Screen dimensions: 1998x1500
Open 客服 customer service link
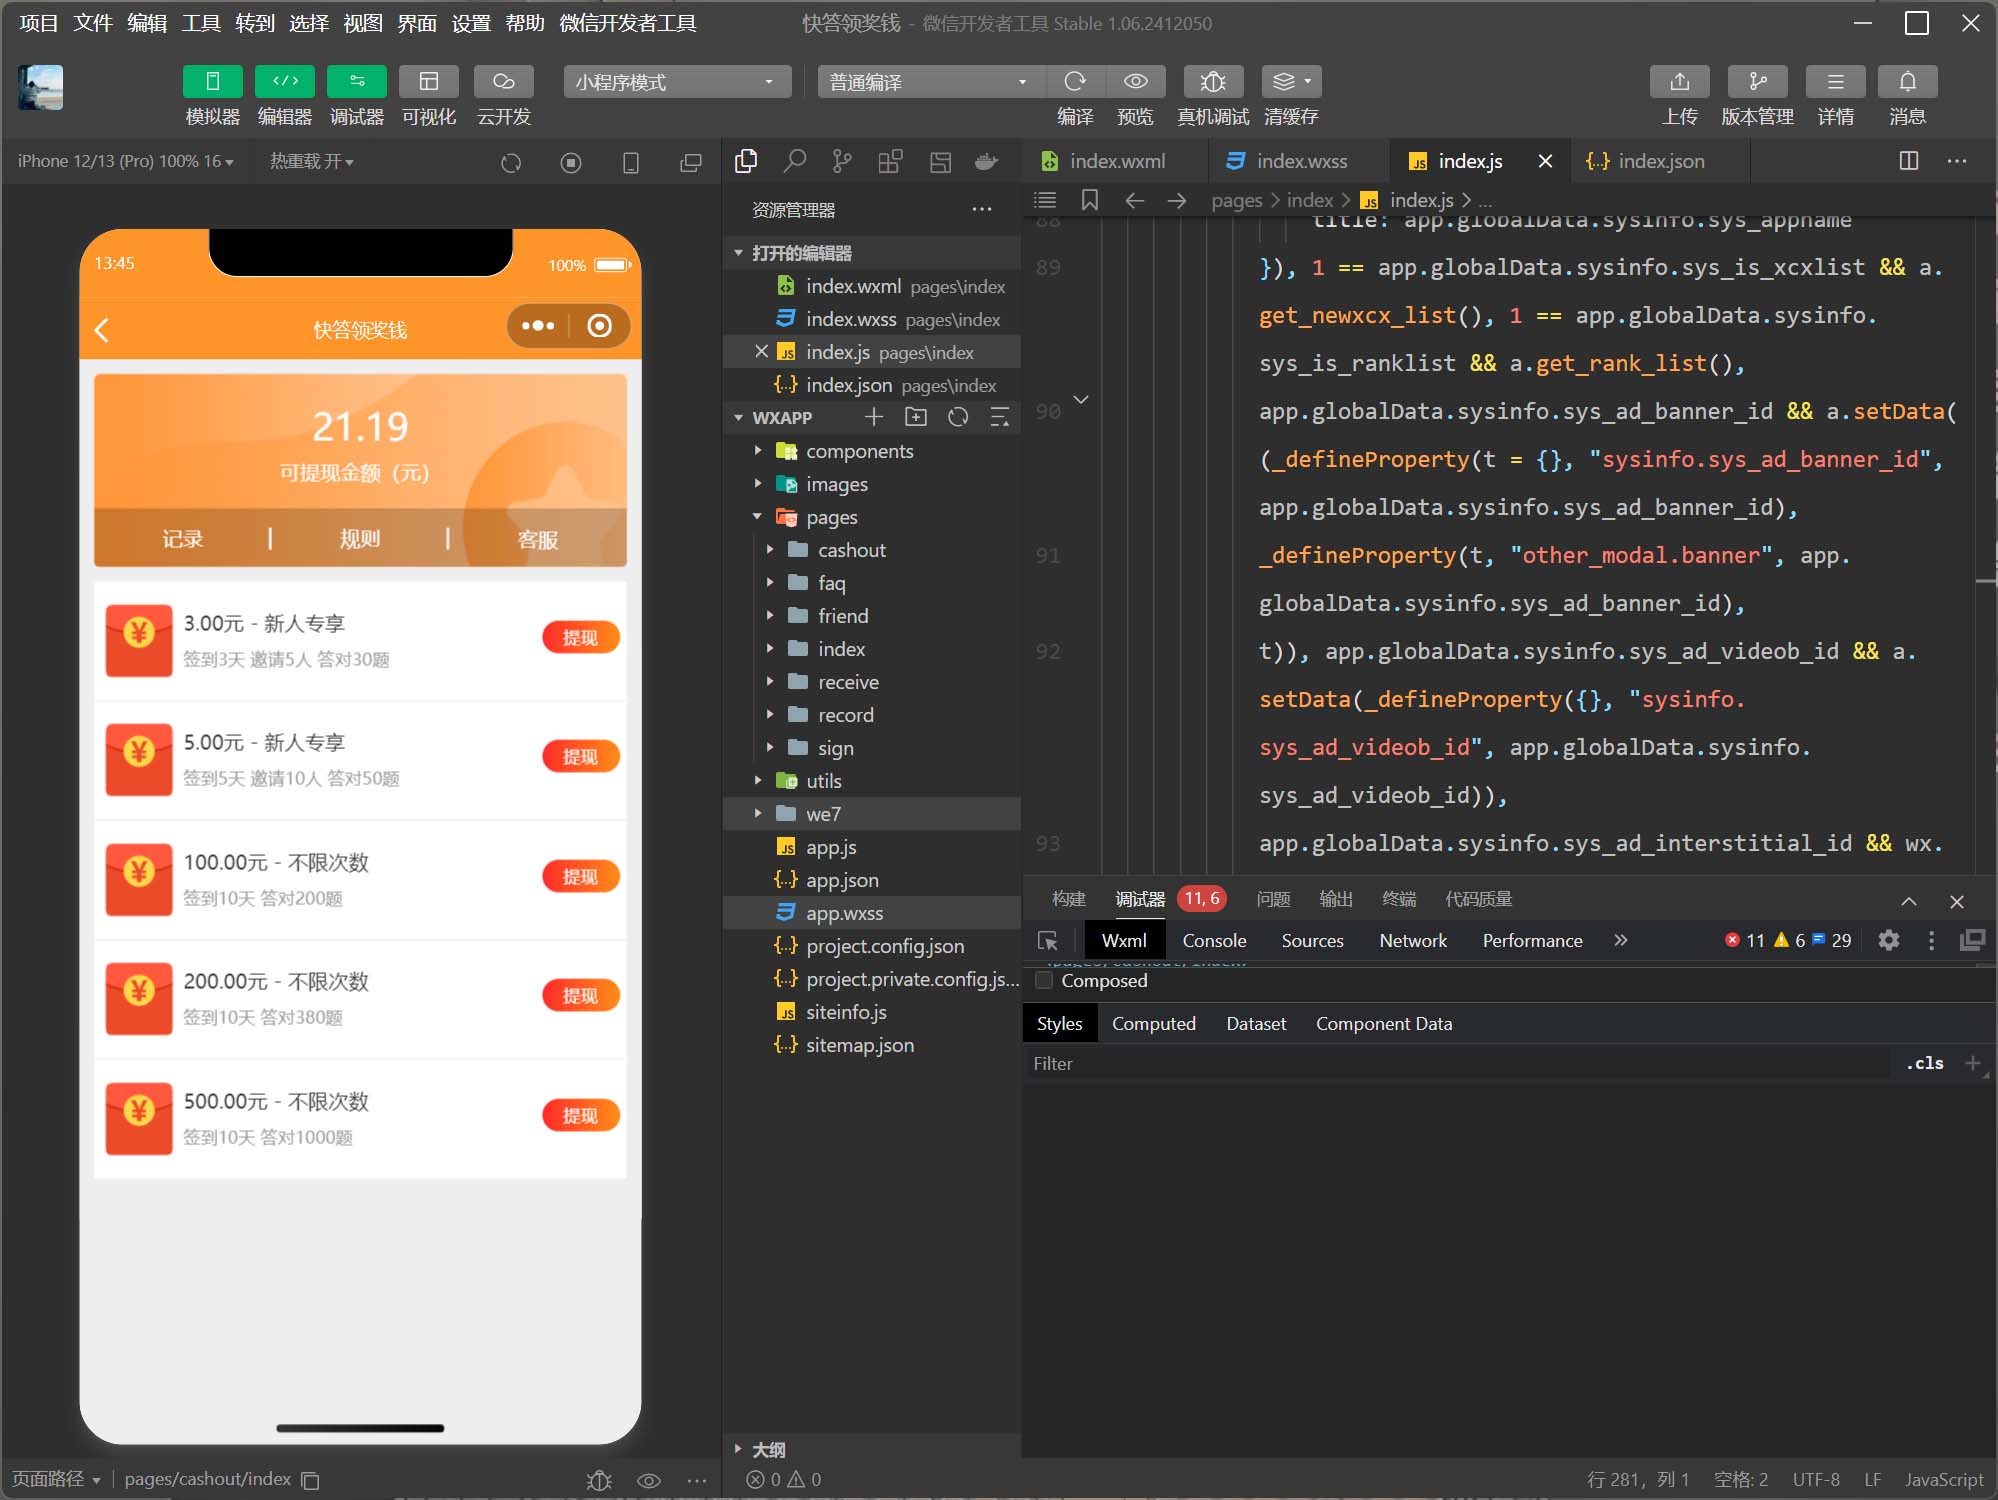pyautogui.click(x=538, y=539)
